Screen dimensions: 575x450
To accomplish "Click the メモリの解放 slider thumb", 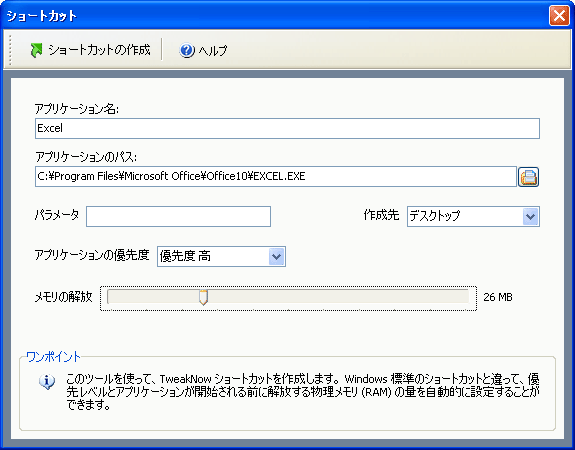I will click(x=203, y=297).
